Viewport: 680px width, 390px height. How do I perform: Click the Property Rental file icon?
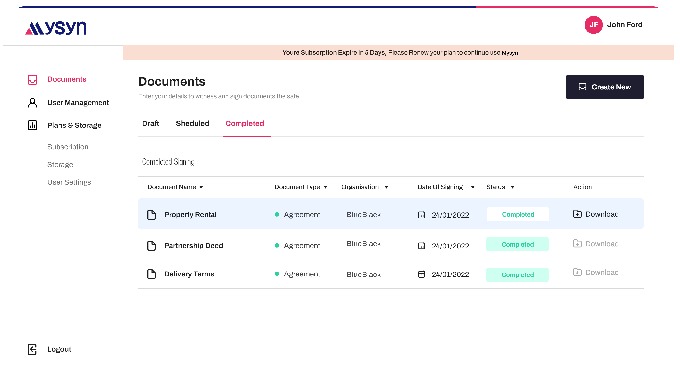151,215
